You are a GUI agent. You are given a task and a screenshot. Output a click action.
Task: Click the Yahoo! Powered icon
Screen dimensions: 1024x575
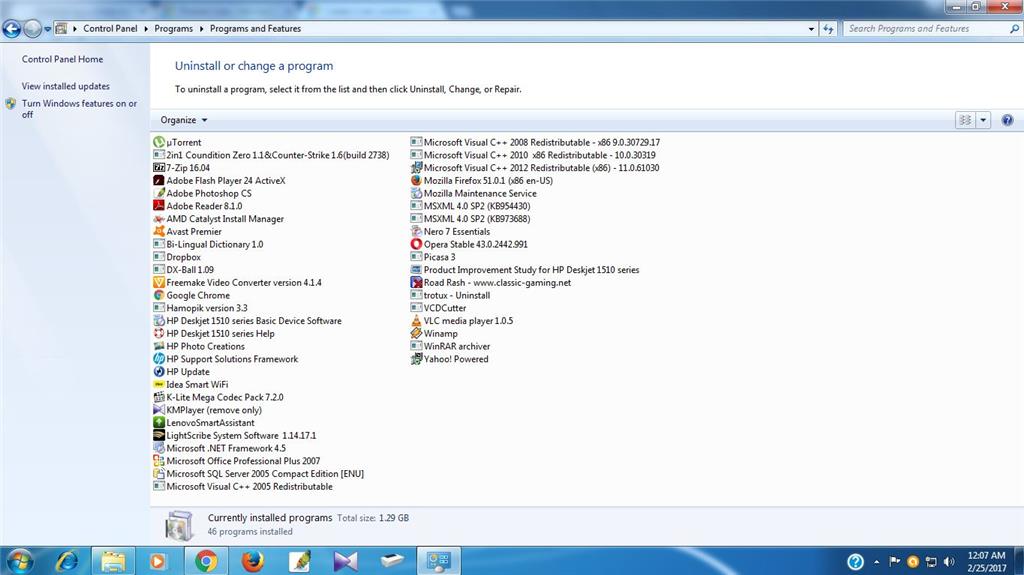coord(416,359)
